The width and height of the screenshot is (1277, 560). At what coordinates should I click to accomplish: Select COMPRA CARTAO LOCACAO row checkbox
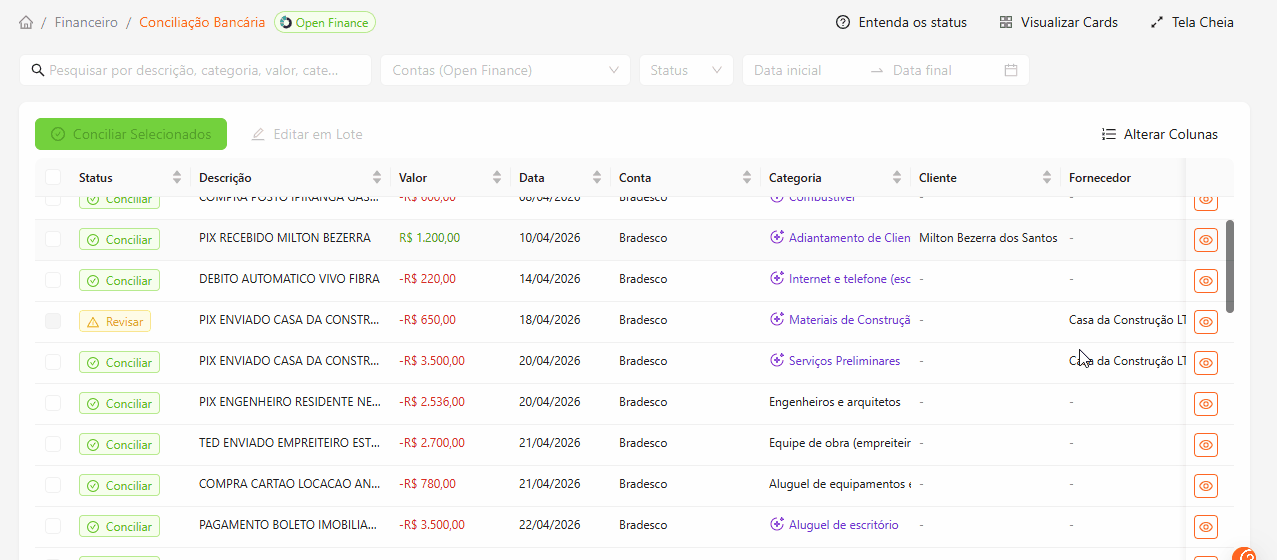tap(53, 485)
